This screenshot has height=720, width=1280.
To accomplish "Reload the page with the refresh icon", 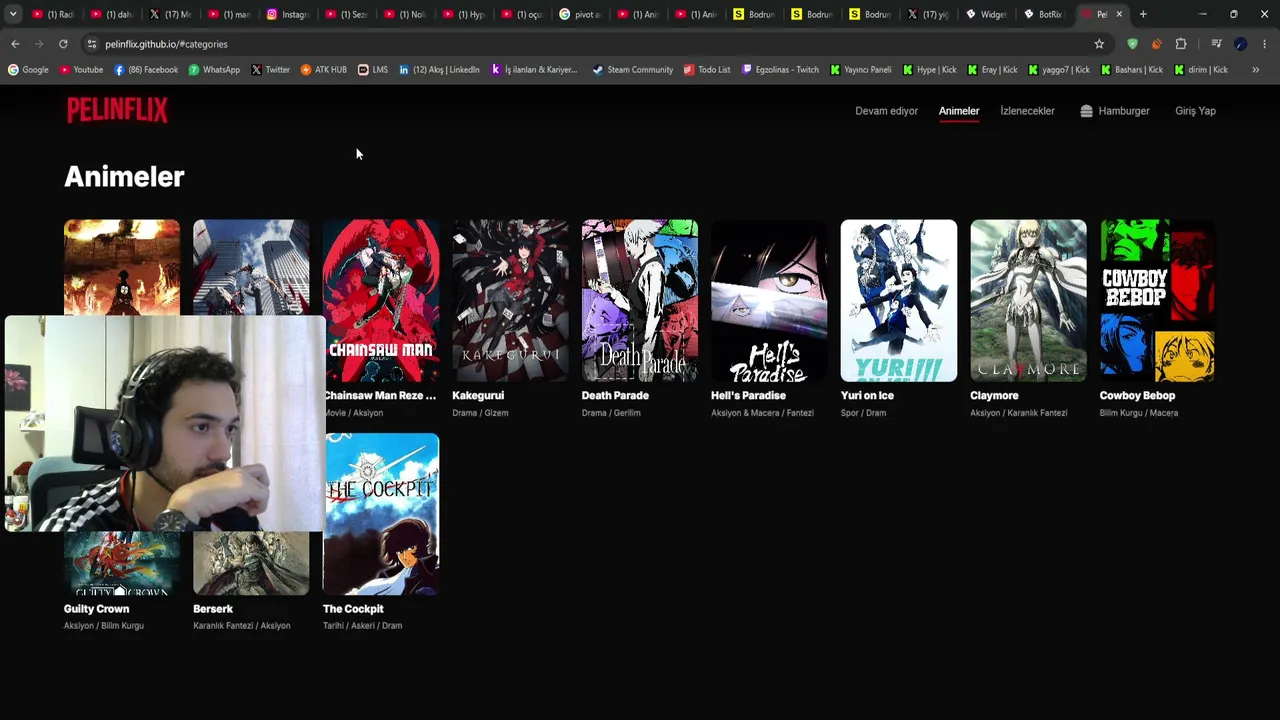I will pos(63,44).
